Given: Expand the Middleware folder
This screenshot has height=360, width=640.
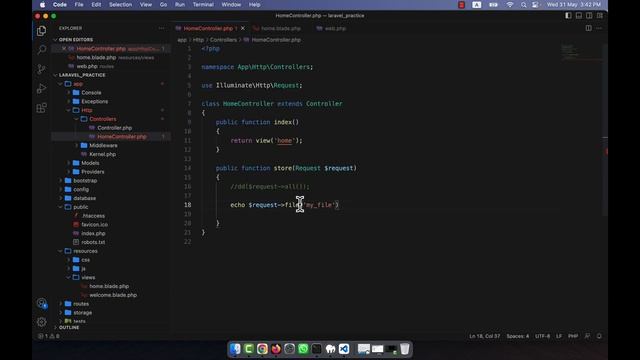Looking at the screenshot, I should (103, 145).
